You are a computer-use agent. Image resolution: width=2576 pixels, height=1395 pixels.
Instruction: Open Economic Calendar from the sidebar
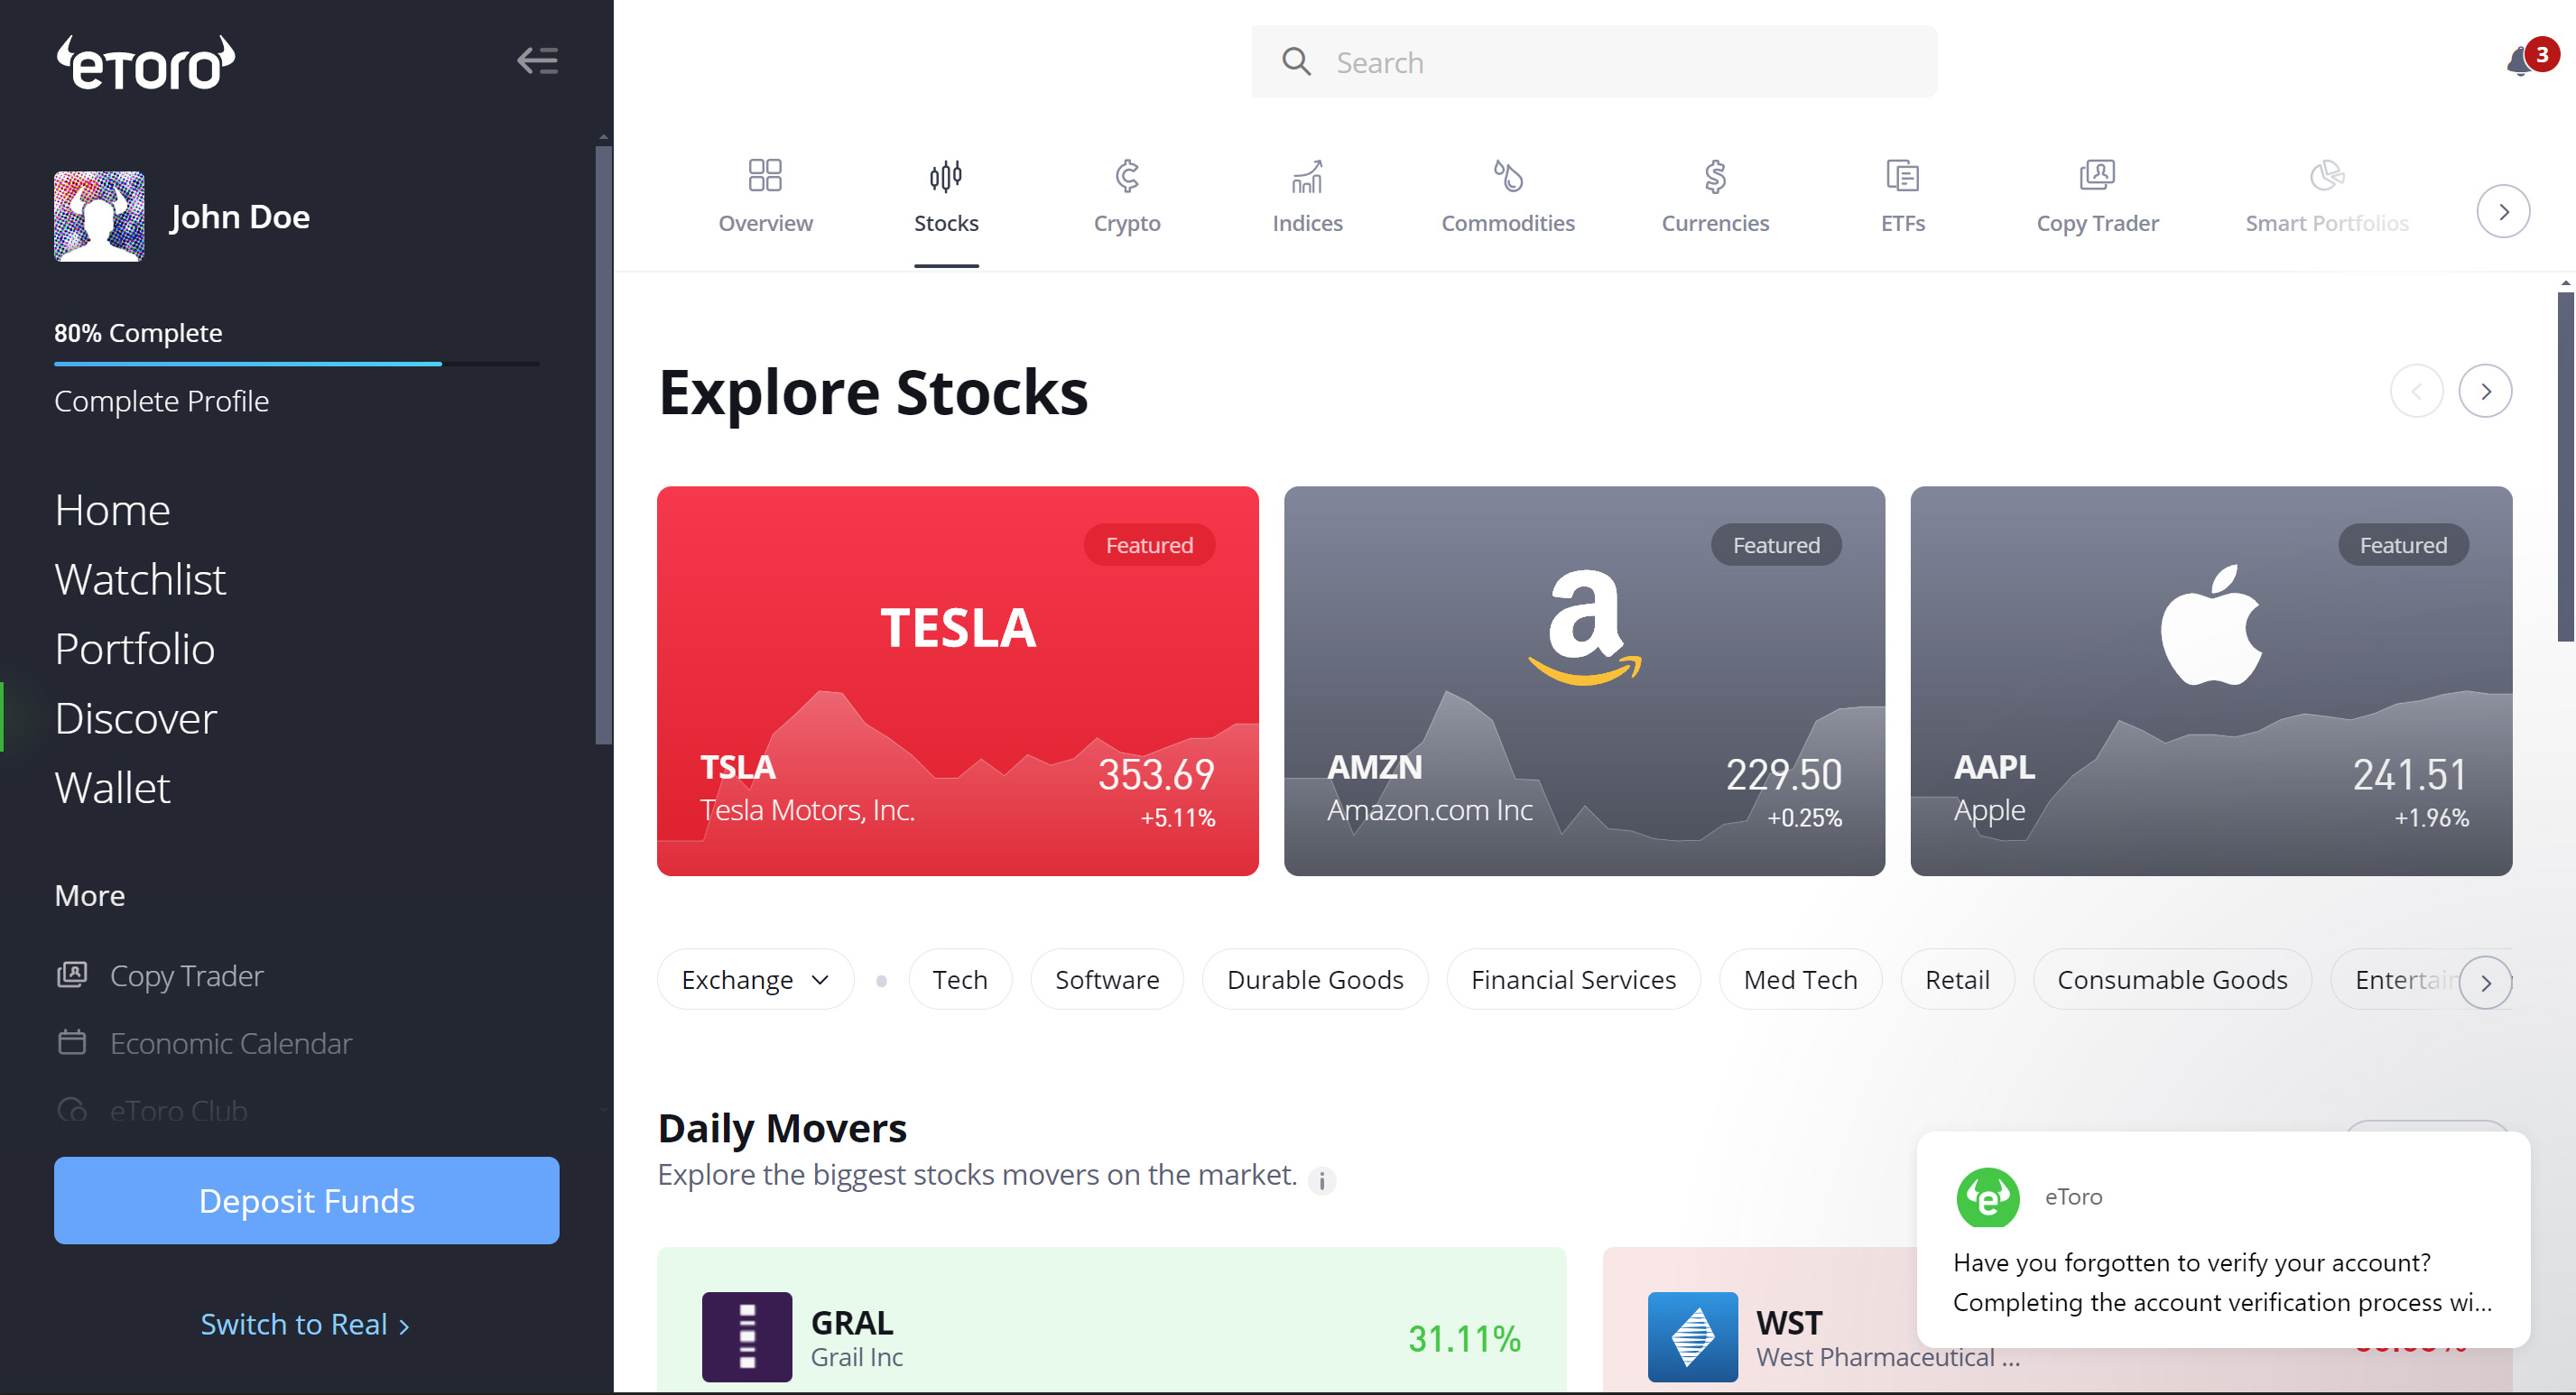click(x=230, y=1043)
